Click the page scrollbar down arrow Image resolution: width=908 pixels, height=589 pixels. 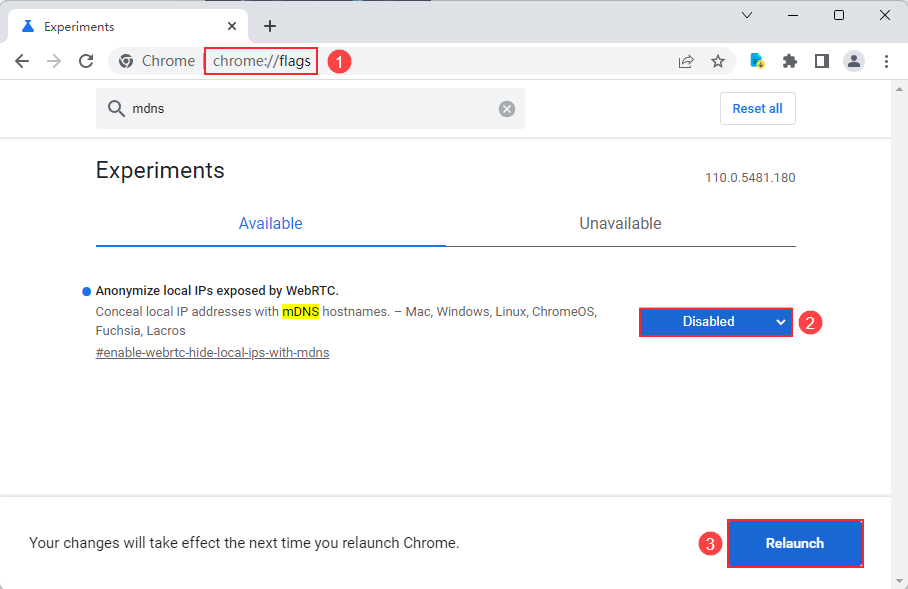899,581
